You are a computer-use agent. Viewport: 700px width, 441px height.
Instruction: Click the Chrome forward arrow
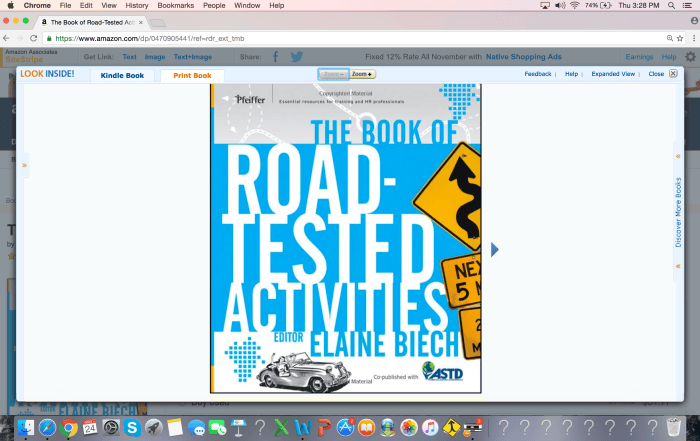pyautogui.click(x=20, y=38)
